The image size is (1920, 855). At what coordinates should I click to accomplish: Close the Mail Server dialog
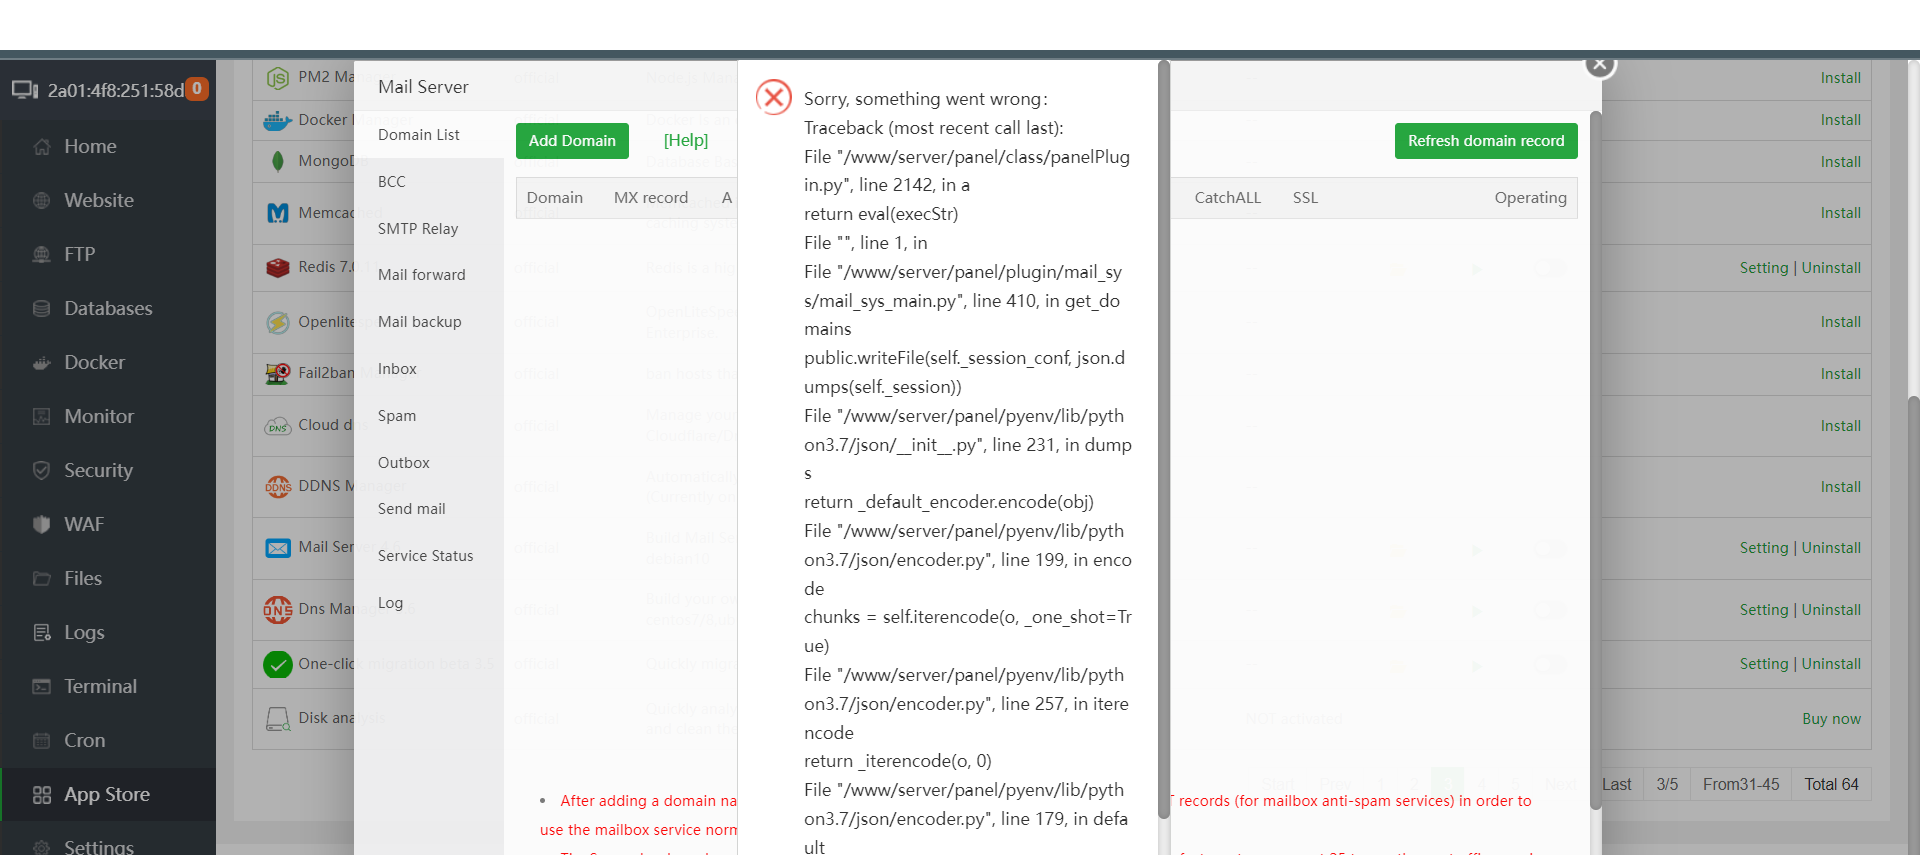pyautogui.click(x=1600, y=65)
